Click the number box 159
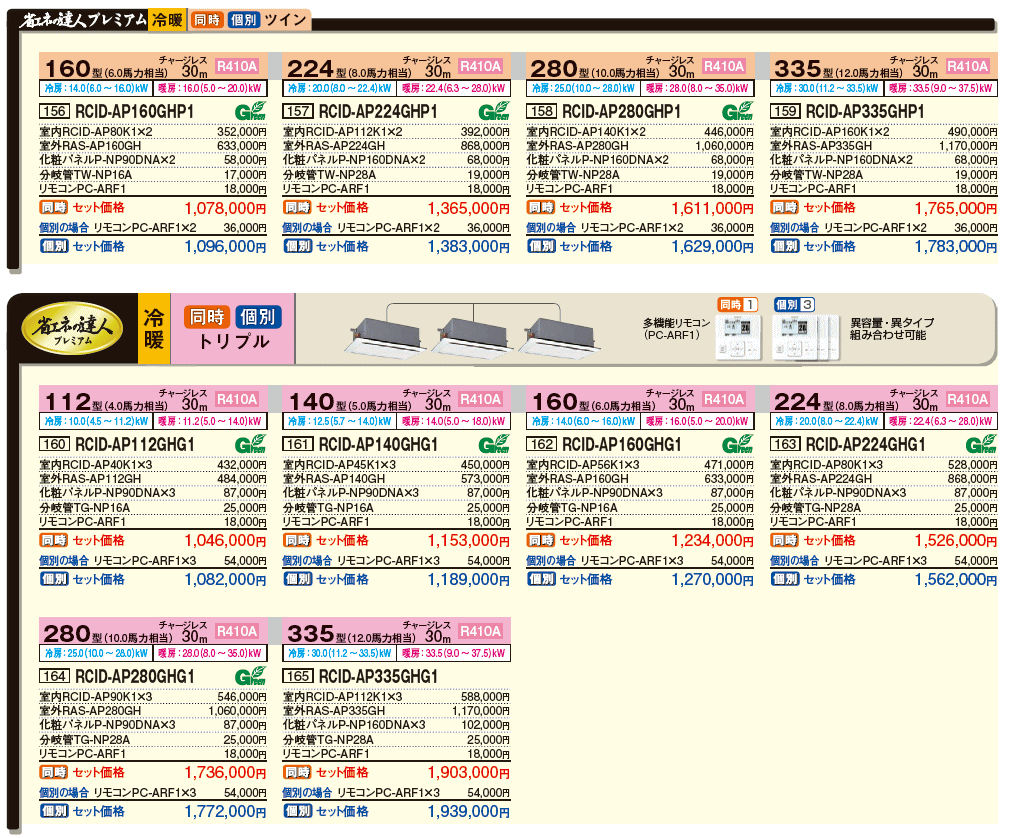The image size is (1010, 838). click(785, 111)
